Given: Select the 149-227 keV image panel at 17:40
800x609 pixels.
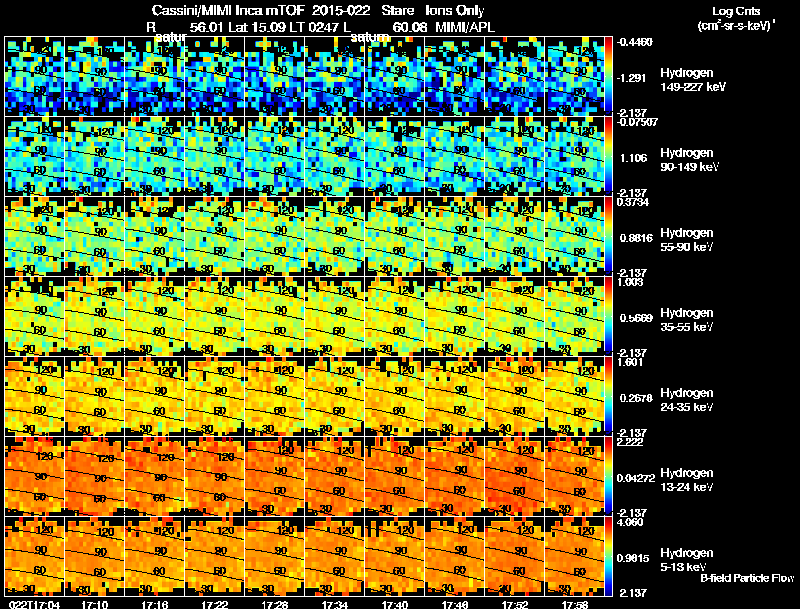Looking at the screenshot, I should (x=395, y=76).
